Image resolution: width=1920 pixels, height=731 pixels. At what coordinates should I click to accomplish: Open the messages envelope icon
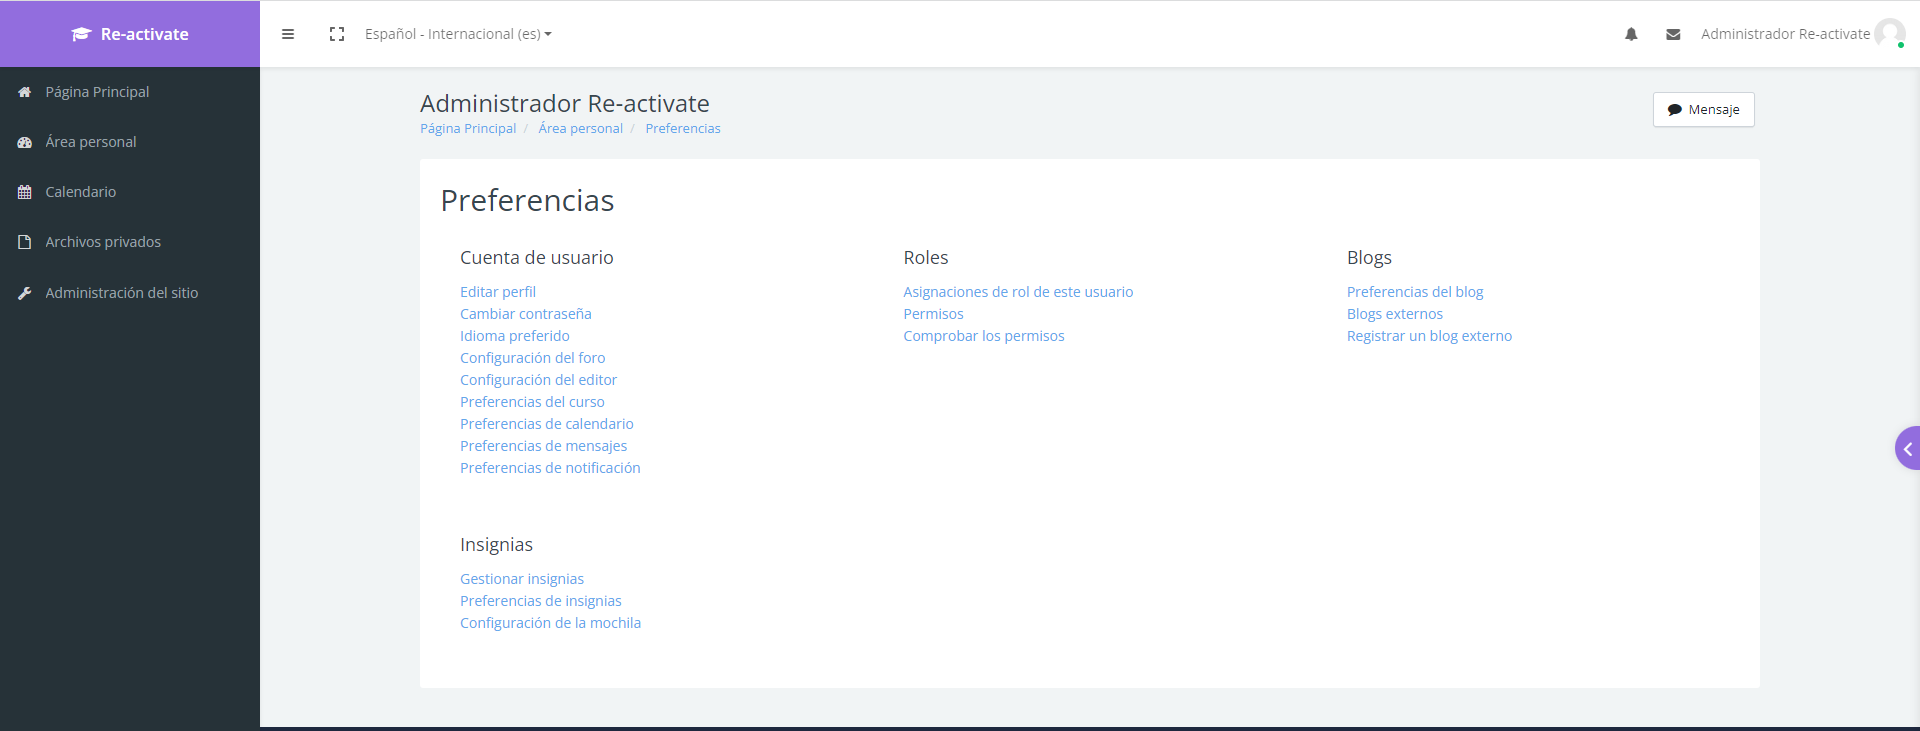tap(1673, 34)
